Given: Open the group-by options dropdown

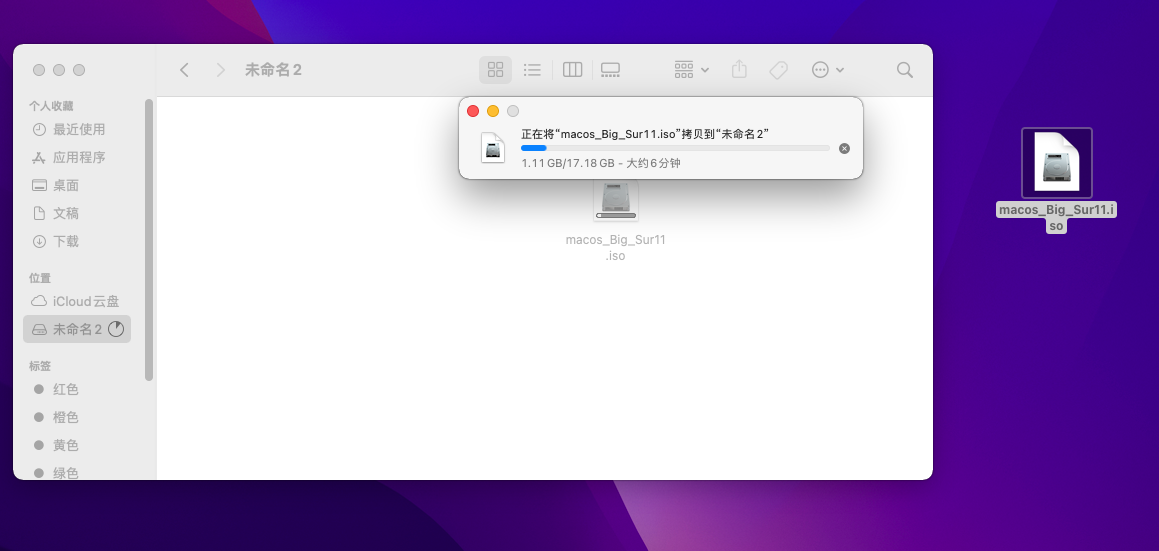Looking at the screenshot, I should [692, 70].
